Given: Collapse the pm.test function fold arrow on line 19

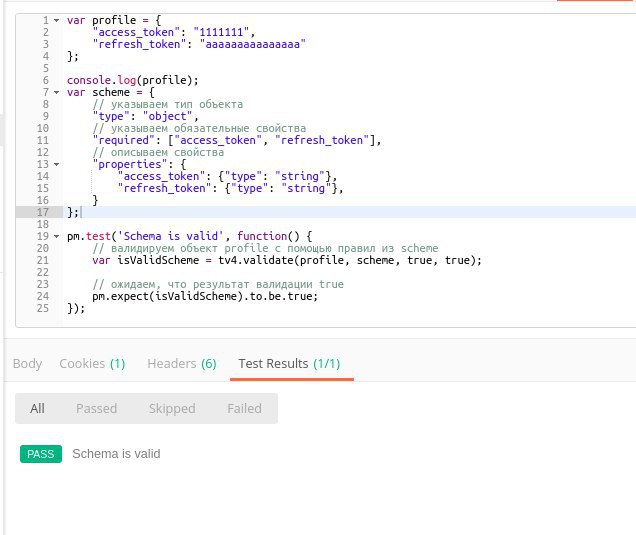Looking at the screenshot, I should tap(56, 236).
